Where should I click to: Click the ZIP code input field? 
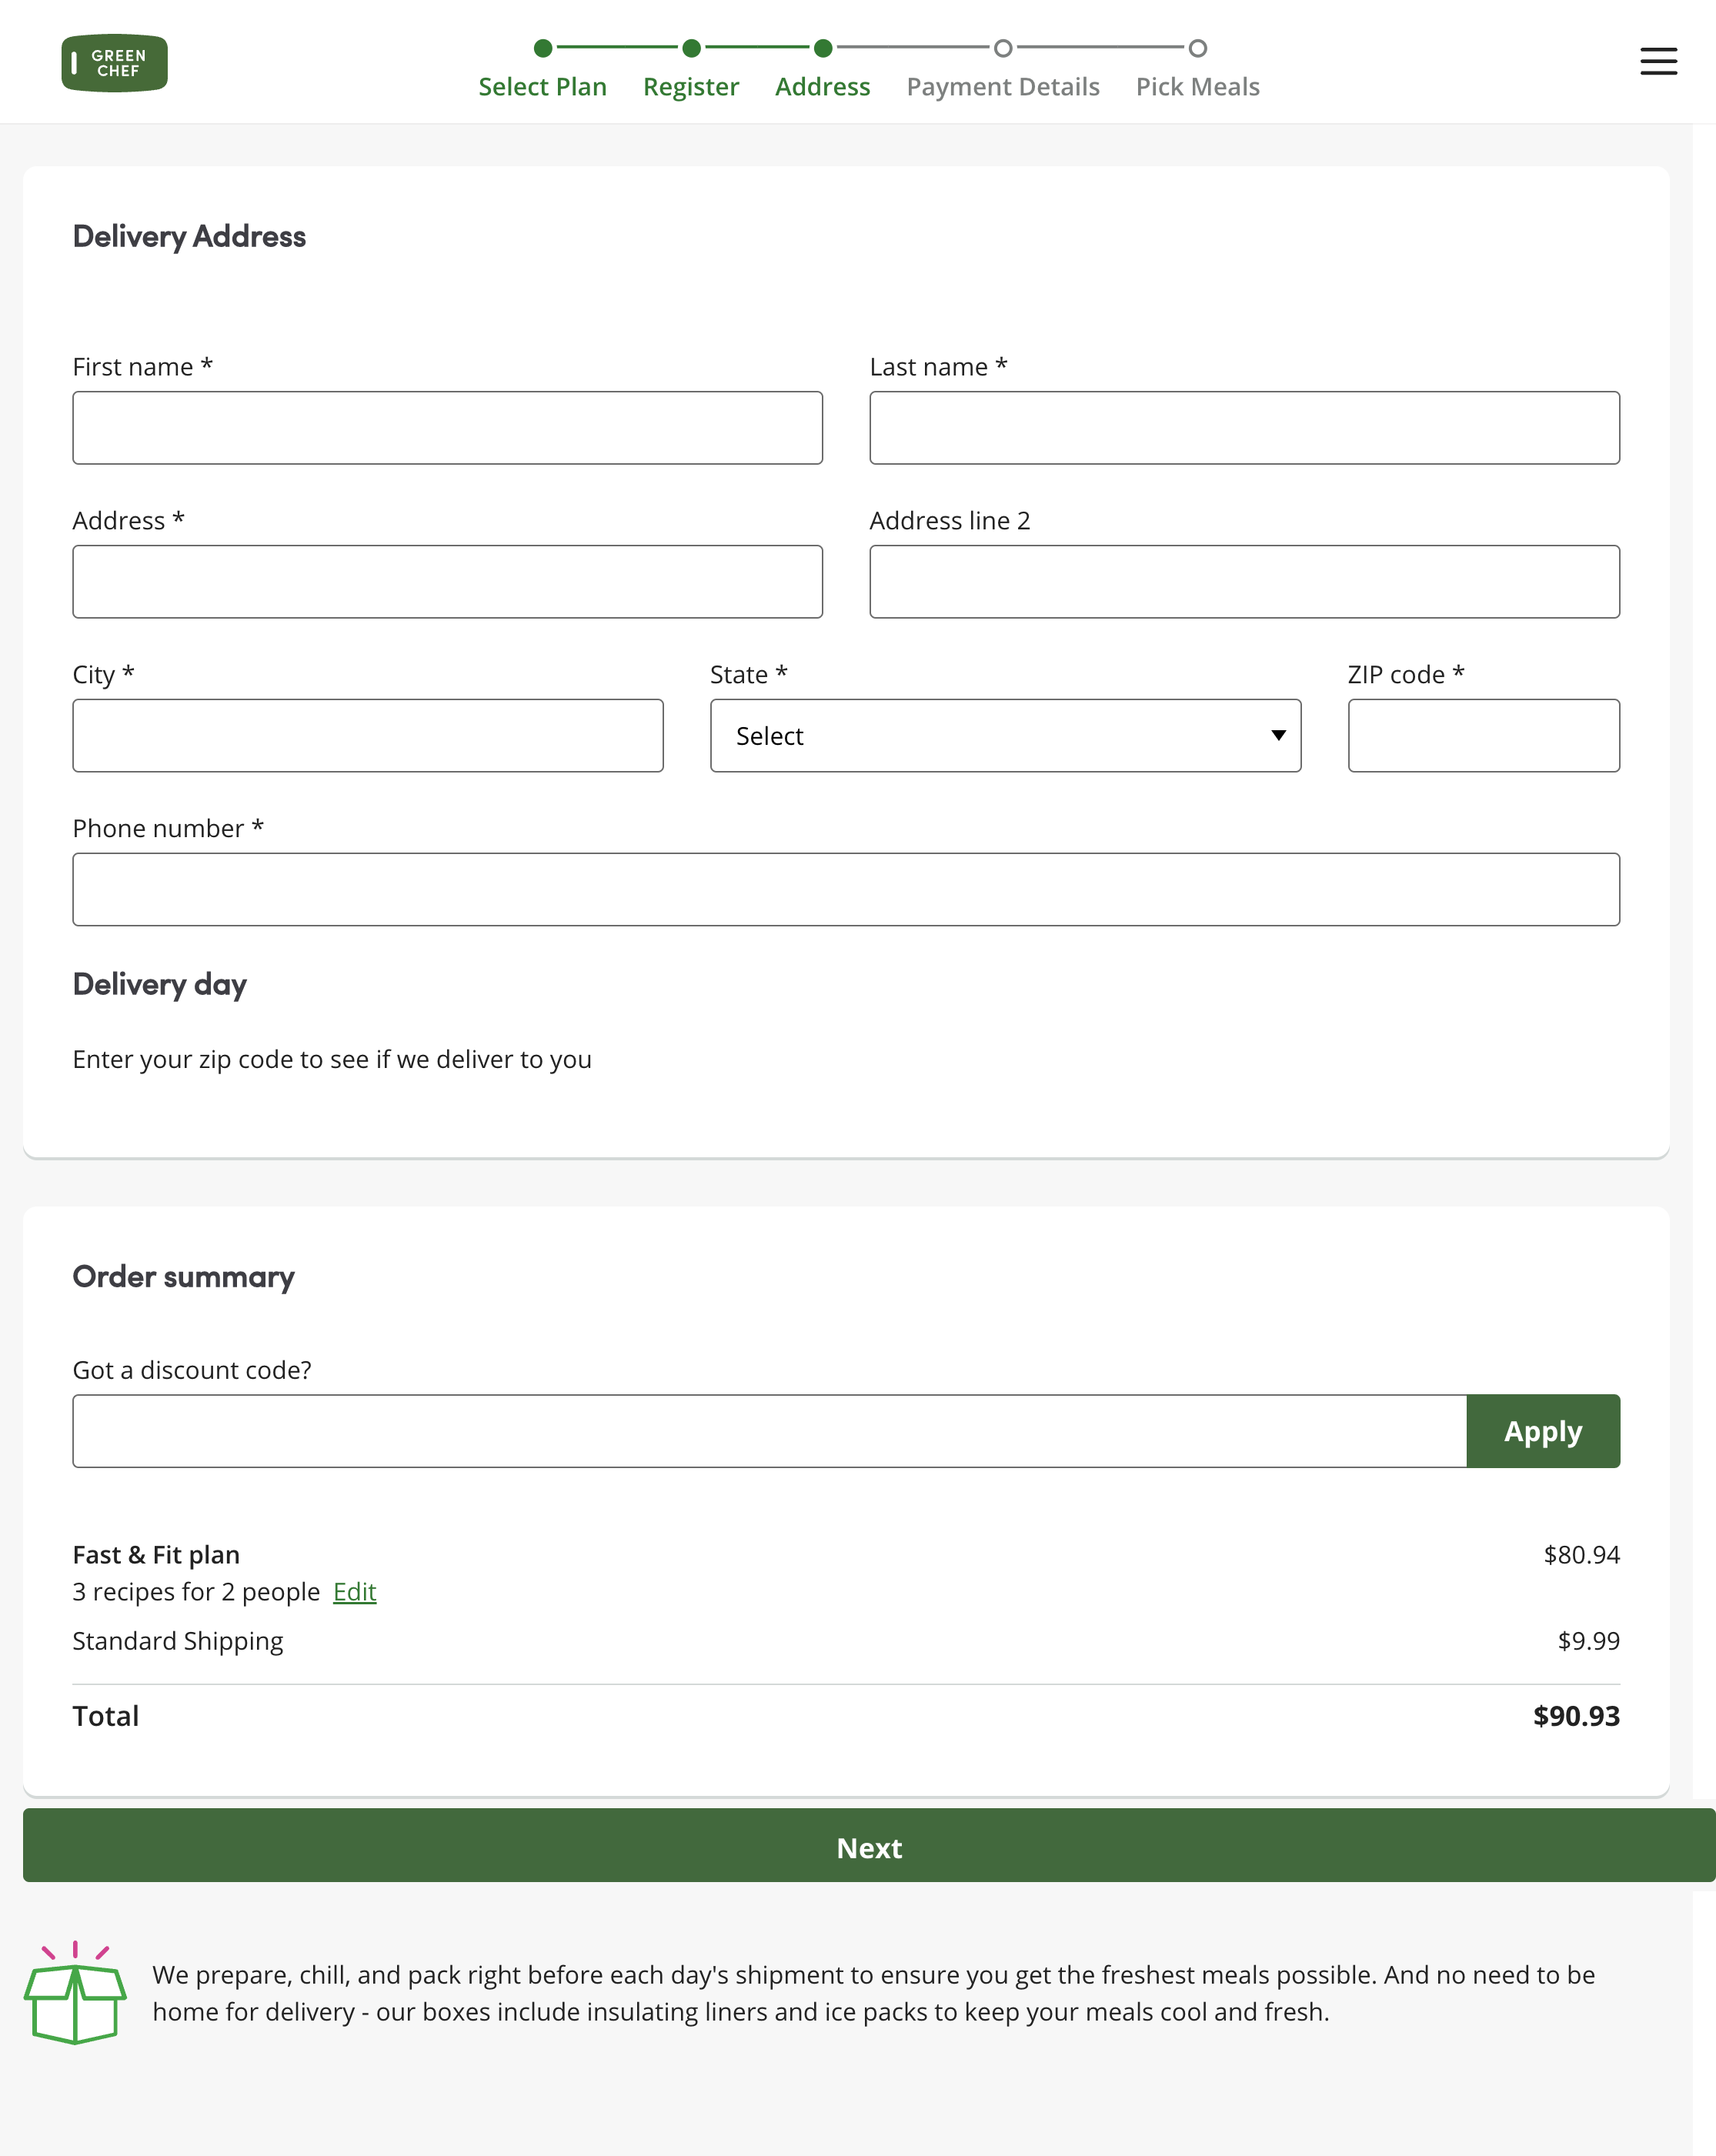coord(1483,736)
